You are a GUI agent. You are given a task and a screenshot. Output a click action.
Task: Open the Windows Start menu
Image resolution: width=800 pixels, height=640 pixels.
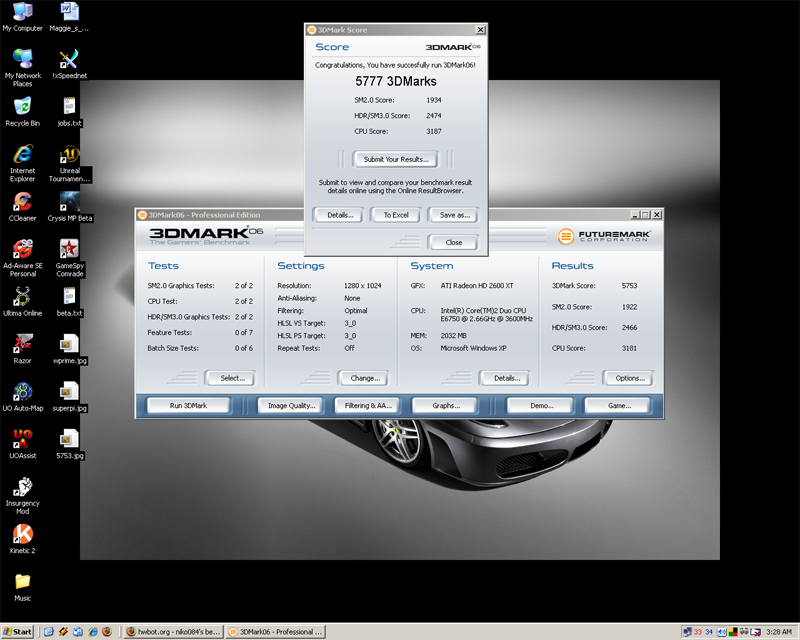[x=17, y=632]
